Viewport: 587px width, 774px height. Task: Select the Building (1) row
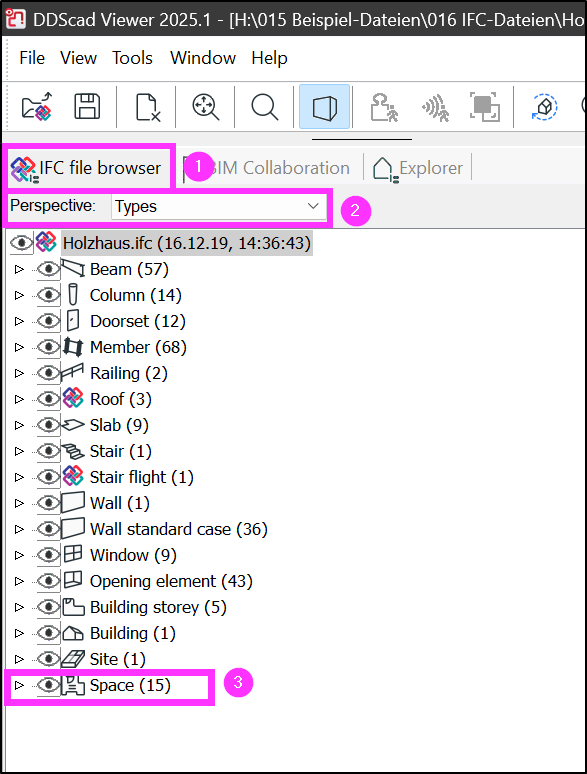(133, 633)
